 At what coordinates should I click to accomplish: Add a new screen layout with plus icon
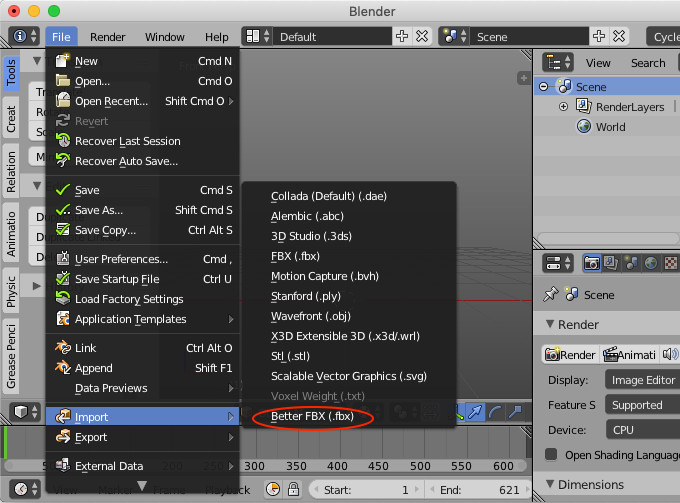[x=402, y=36]
